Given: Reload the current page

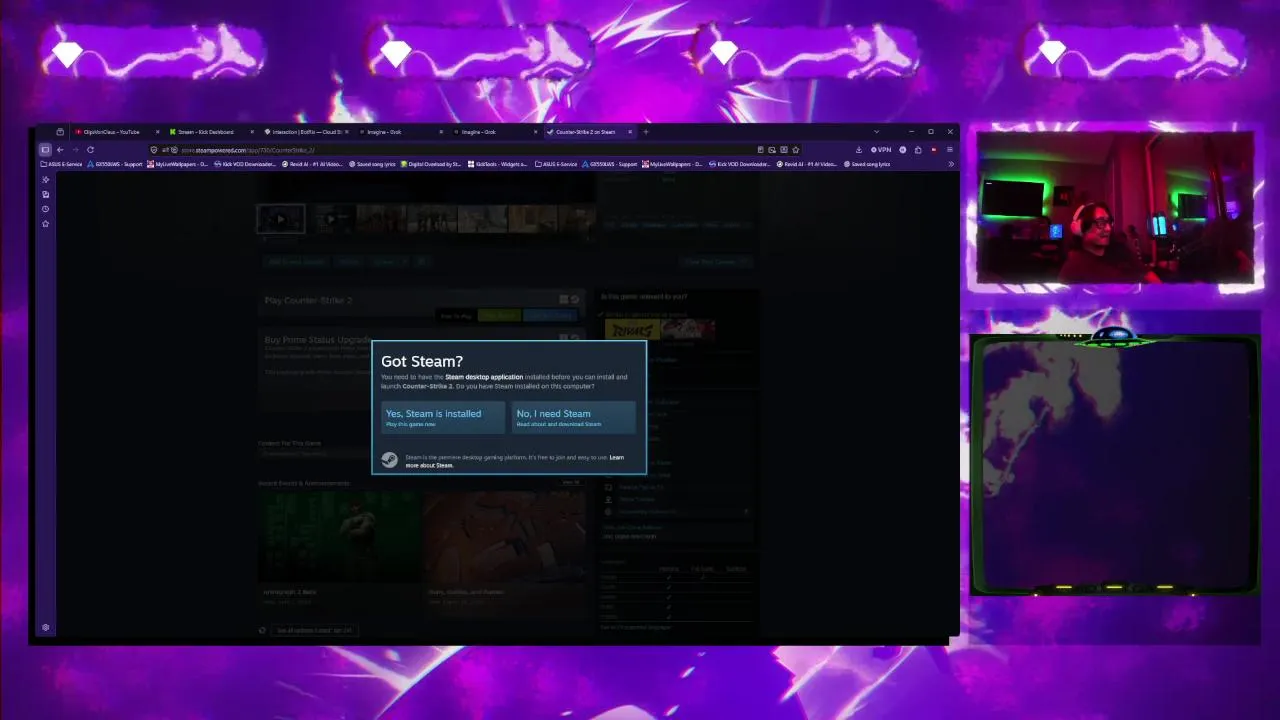Looking at the screenshot, I should click(x=90, y=150).
